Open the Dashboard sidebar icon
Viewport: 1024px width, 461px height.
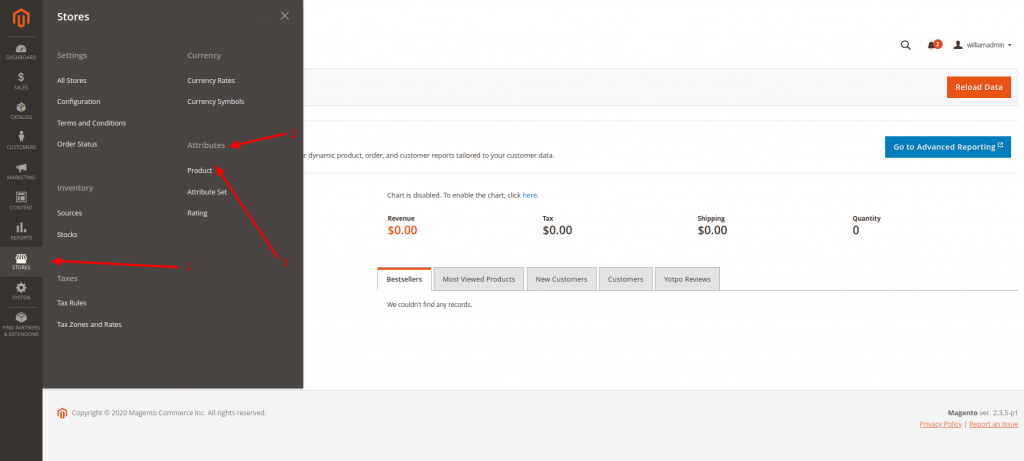(21, 50)
